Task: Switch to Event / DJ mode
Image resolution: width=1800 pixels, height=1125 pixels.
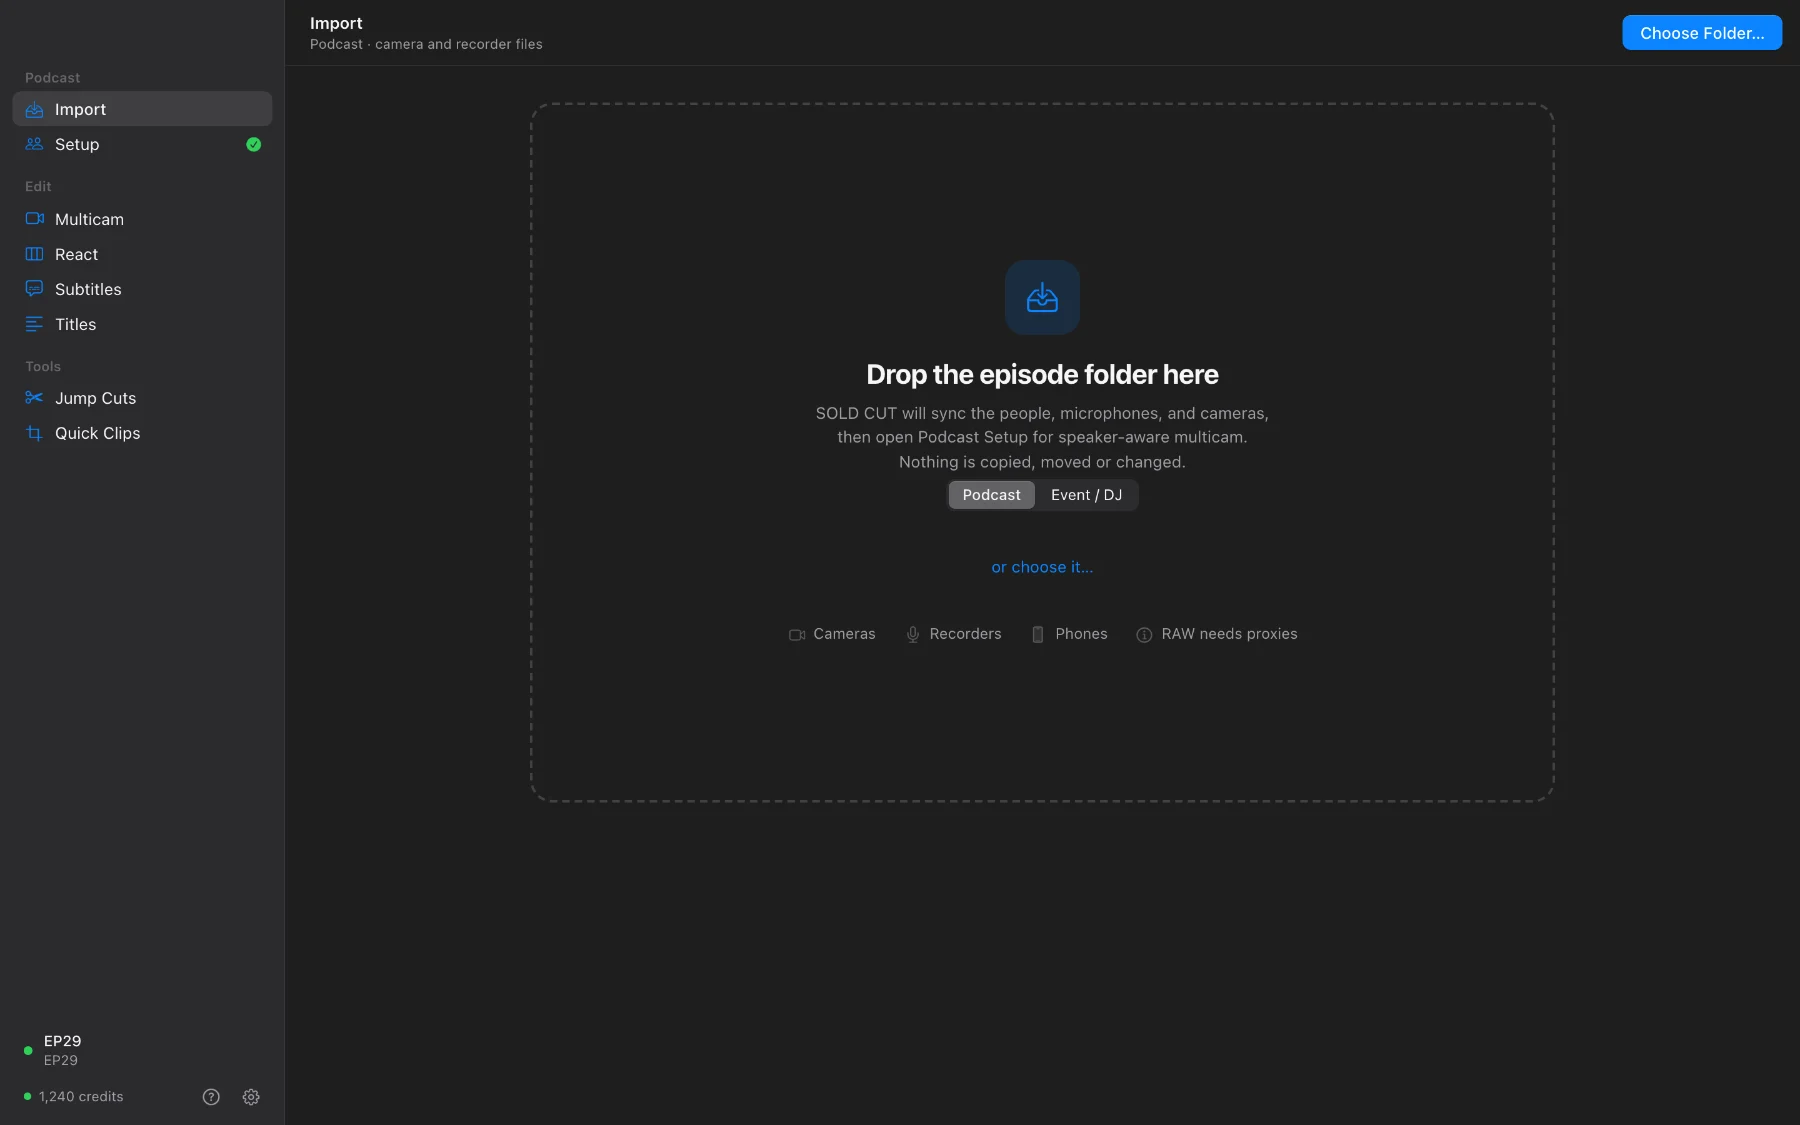Action: [1086, 495]
